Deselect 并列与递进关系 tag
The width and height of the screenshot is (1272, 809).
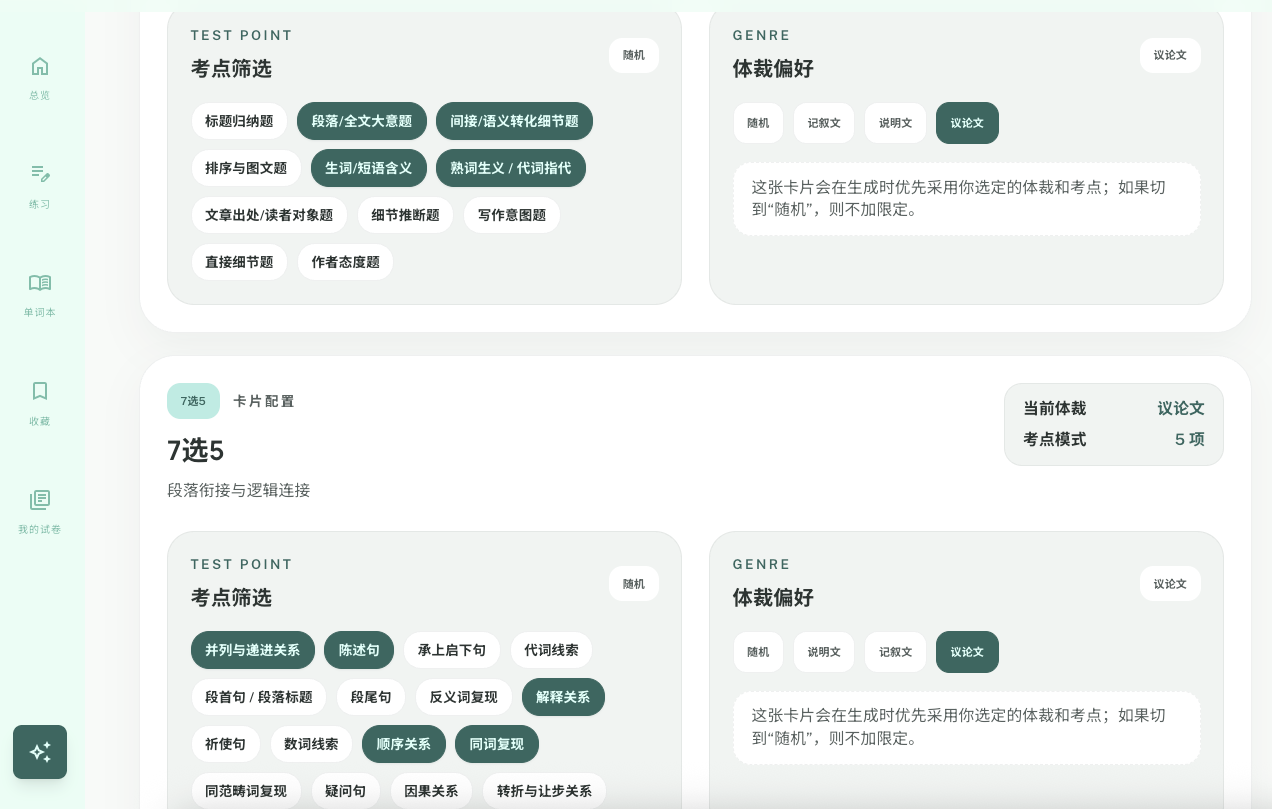pyautogui.click(x=253, y=650)
